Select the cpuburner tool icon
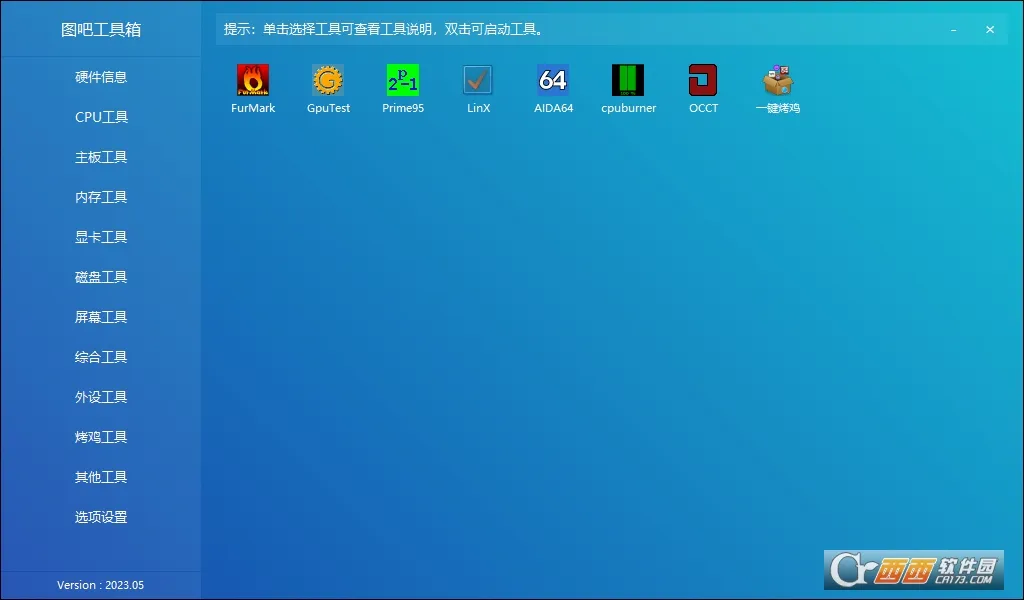Screen dimensions: 1024x600 click(628, 80)
